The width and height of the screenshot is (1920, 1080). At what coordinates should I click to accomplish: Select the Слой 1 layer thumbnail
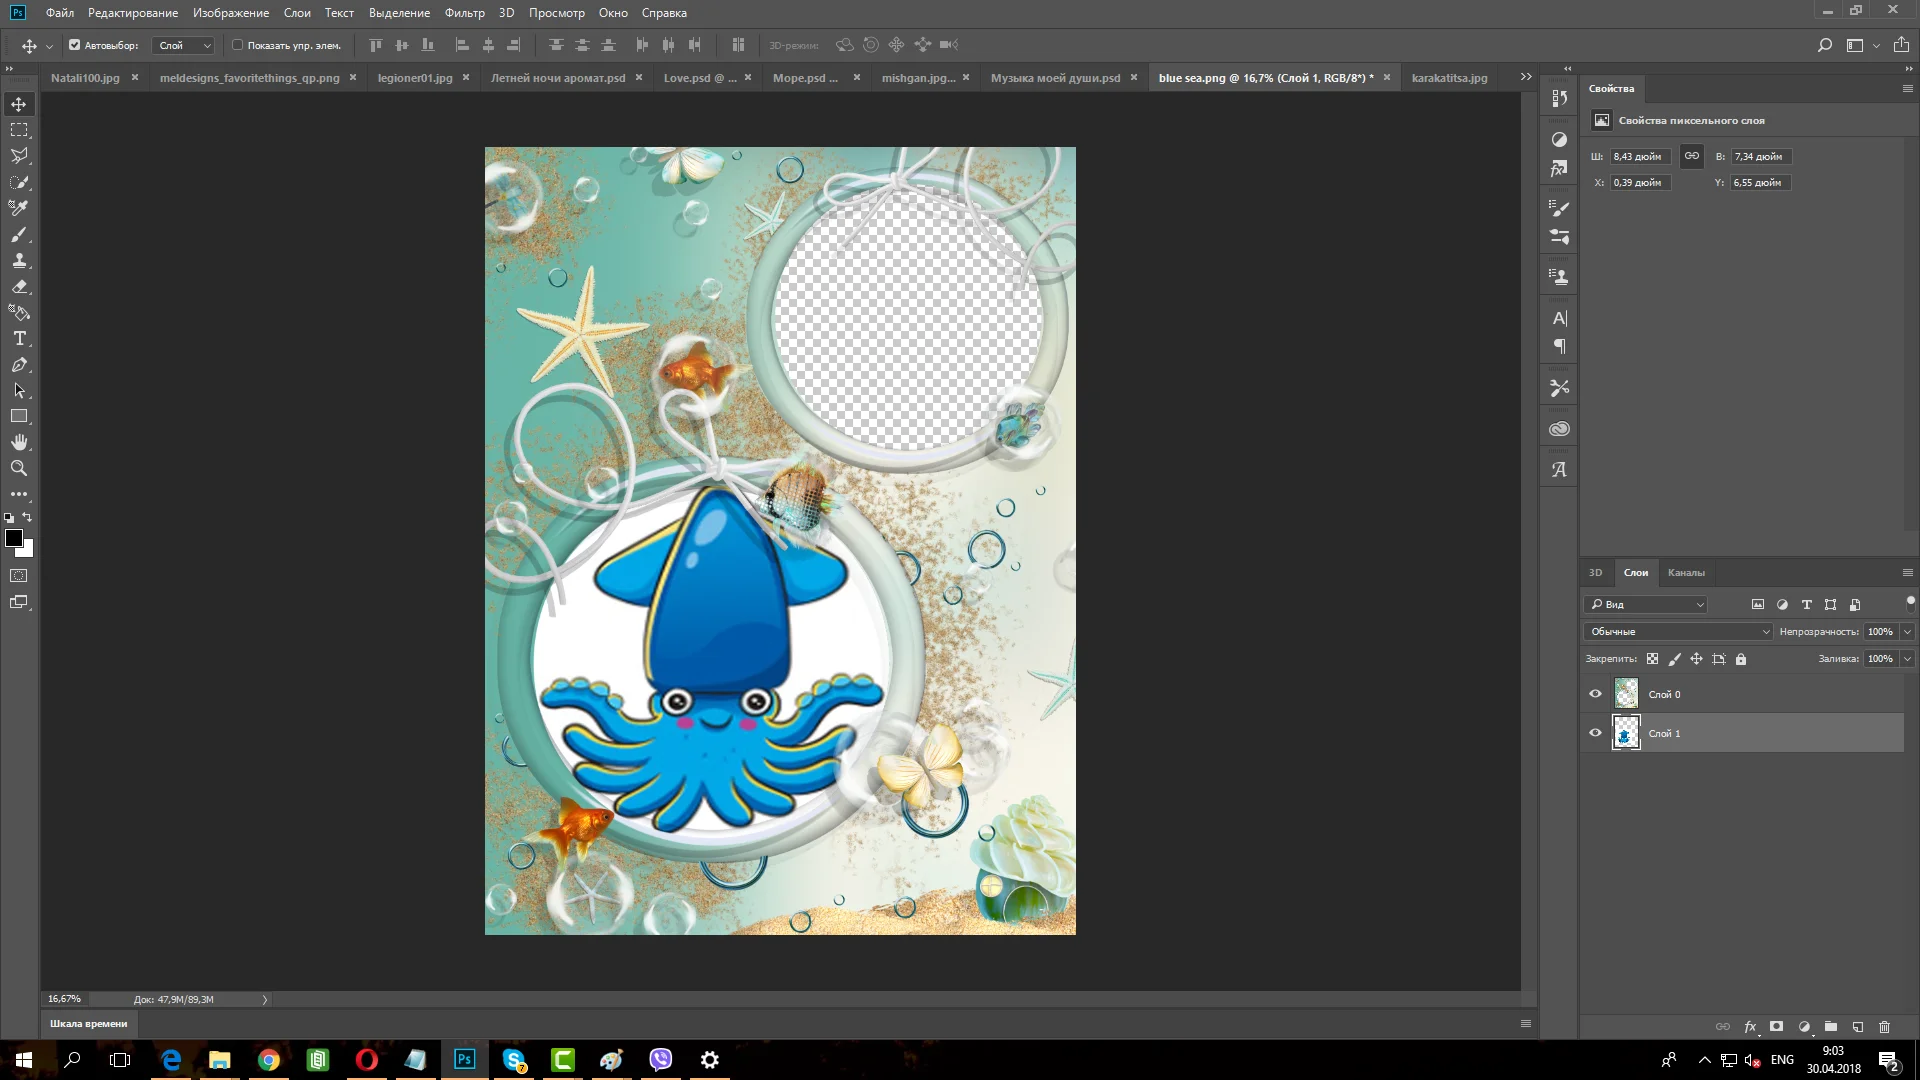(1626, 734)
